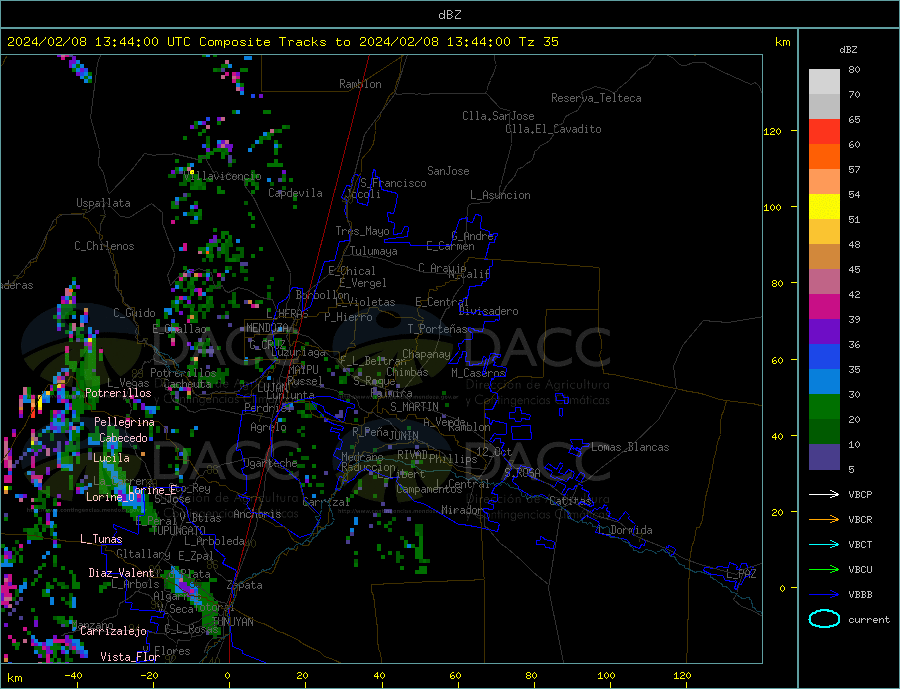Select the purple swatch in dBZ scale
The height and width of the screenshot is (689, 900).
[x=824, y=331]
